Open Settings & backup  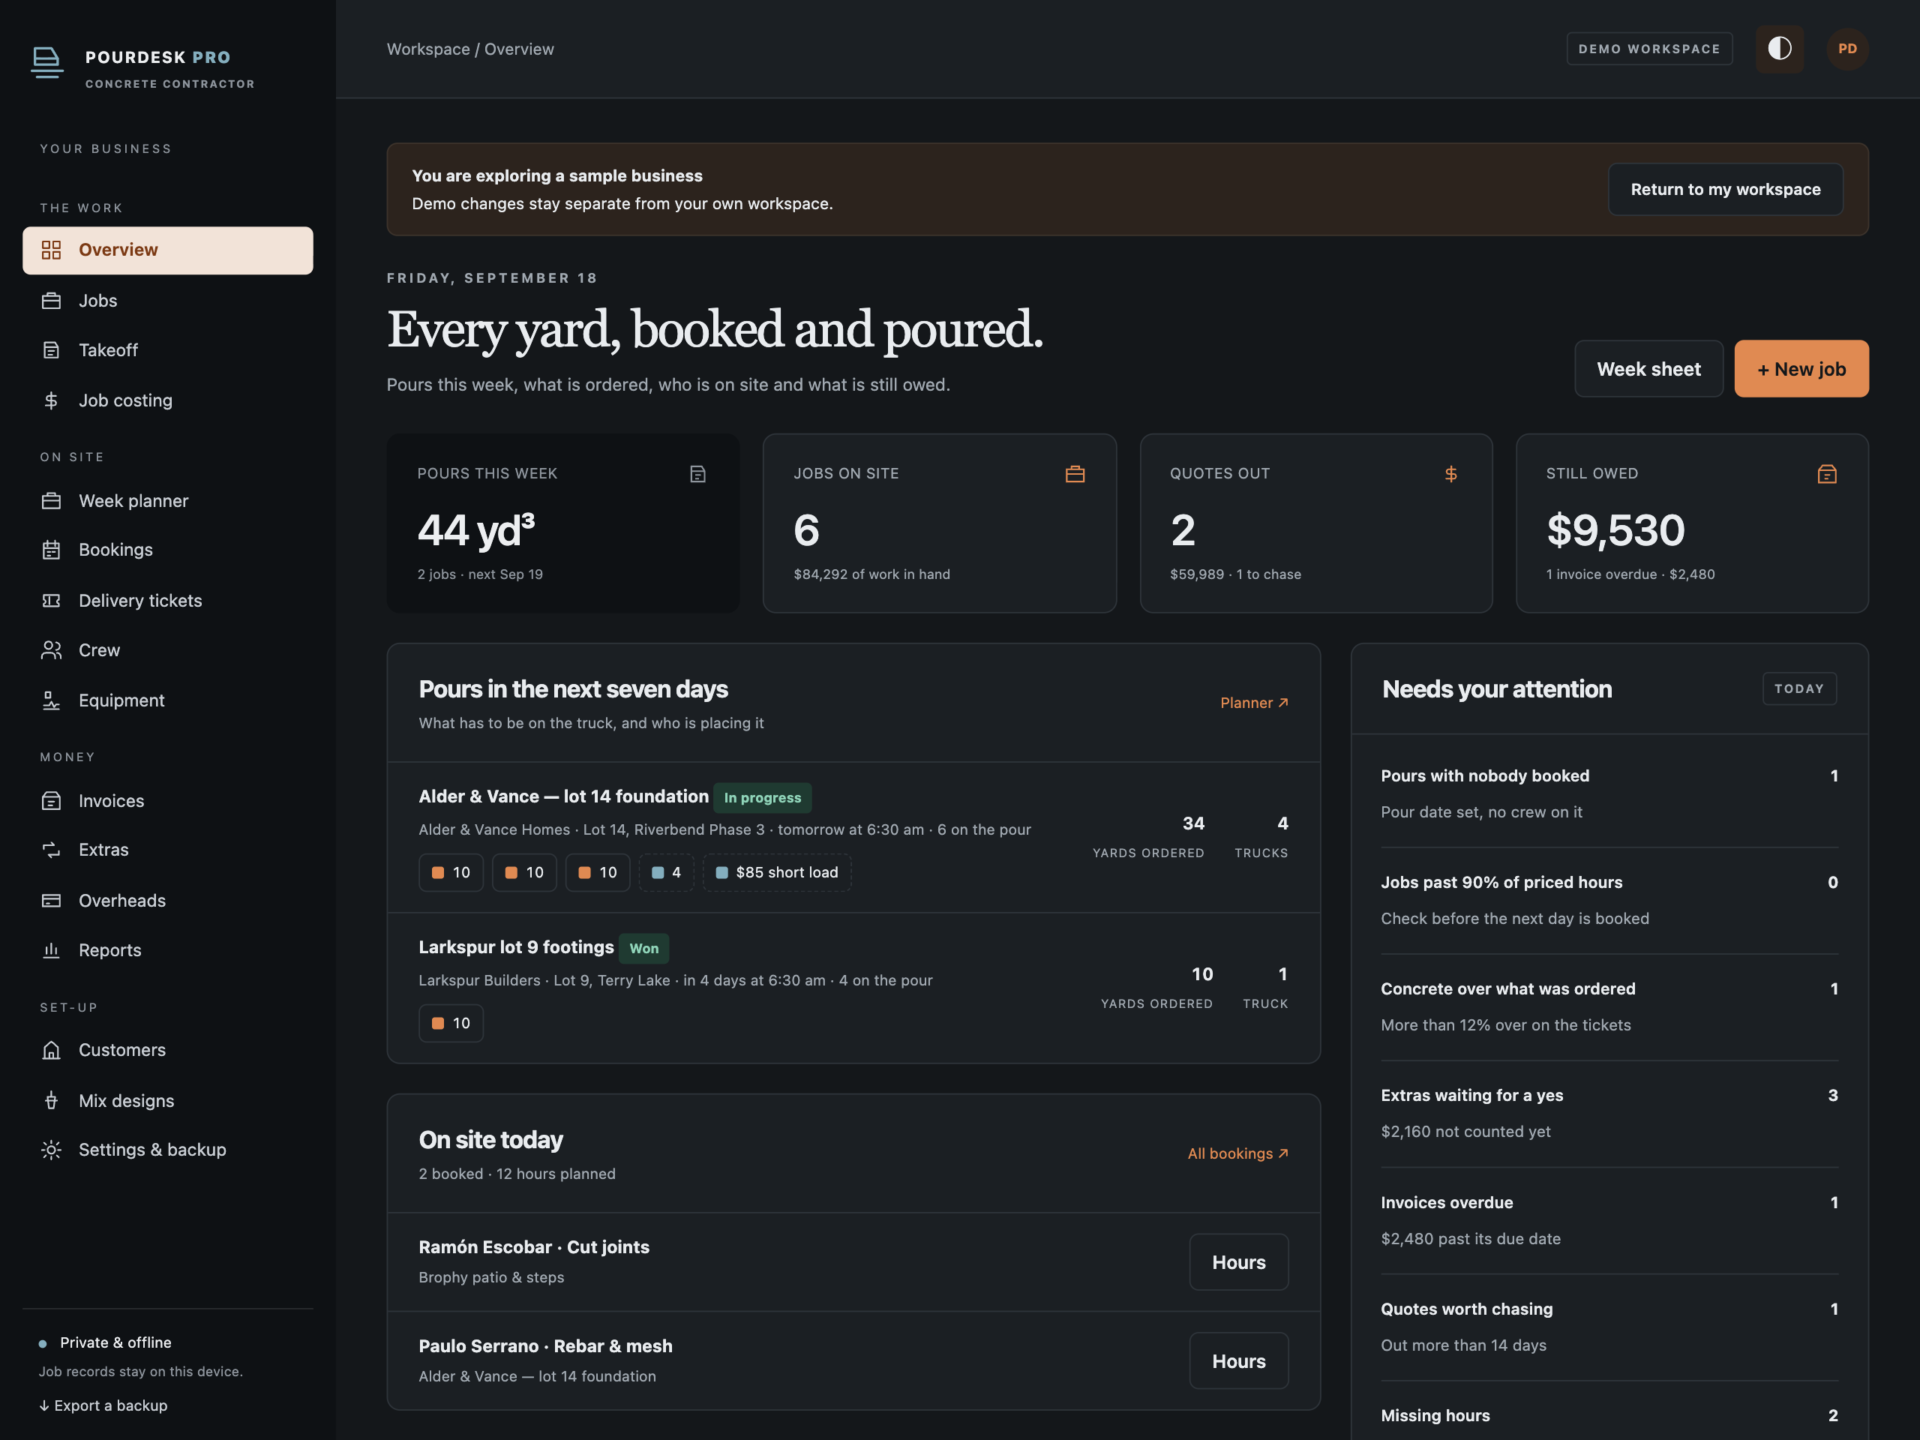pyautogui.click(x=168, y=1150)
